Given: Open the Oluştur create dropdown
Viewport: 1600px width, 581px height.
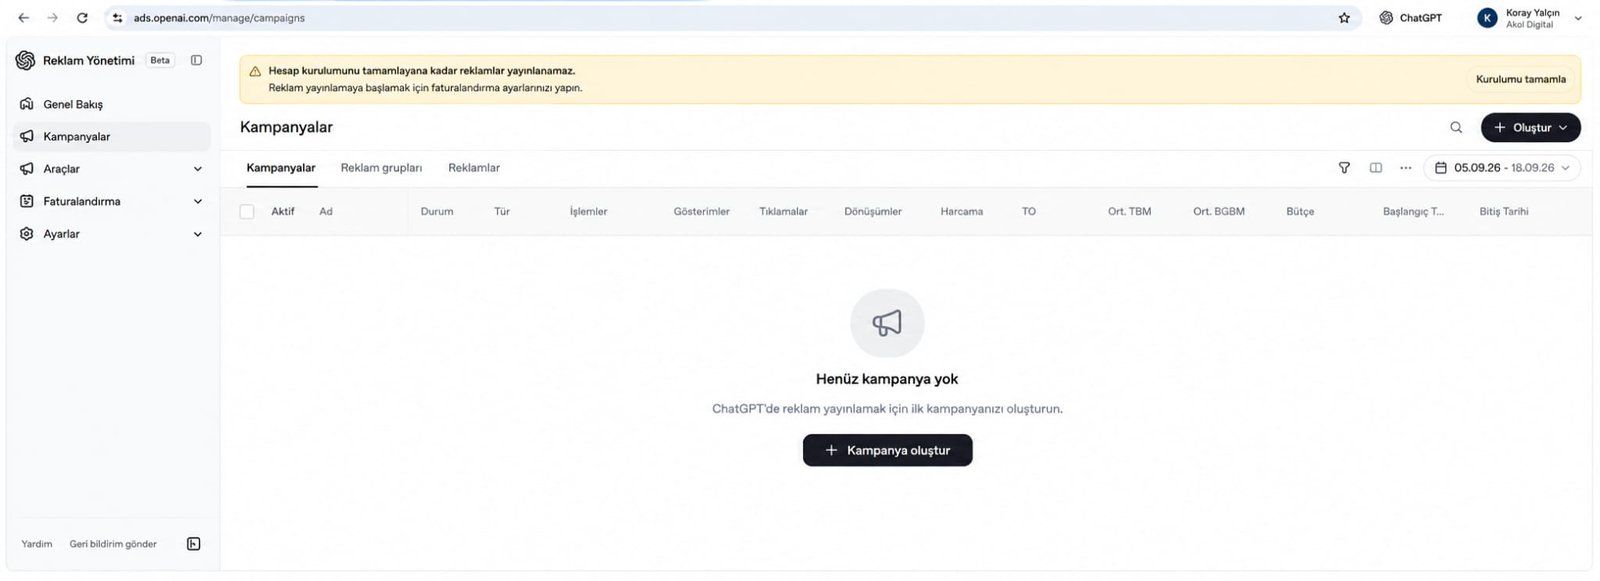Looking at the screenshot, I should [x=1530, y=127].
